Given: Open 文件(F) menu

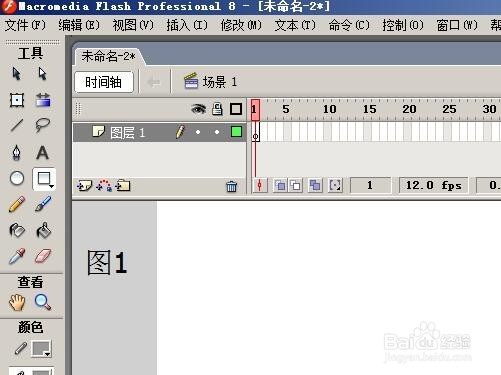Looking at the screenshot, I should [x=25, y=25].
